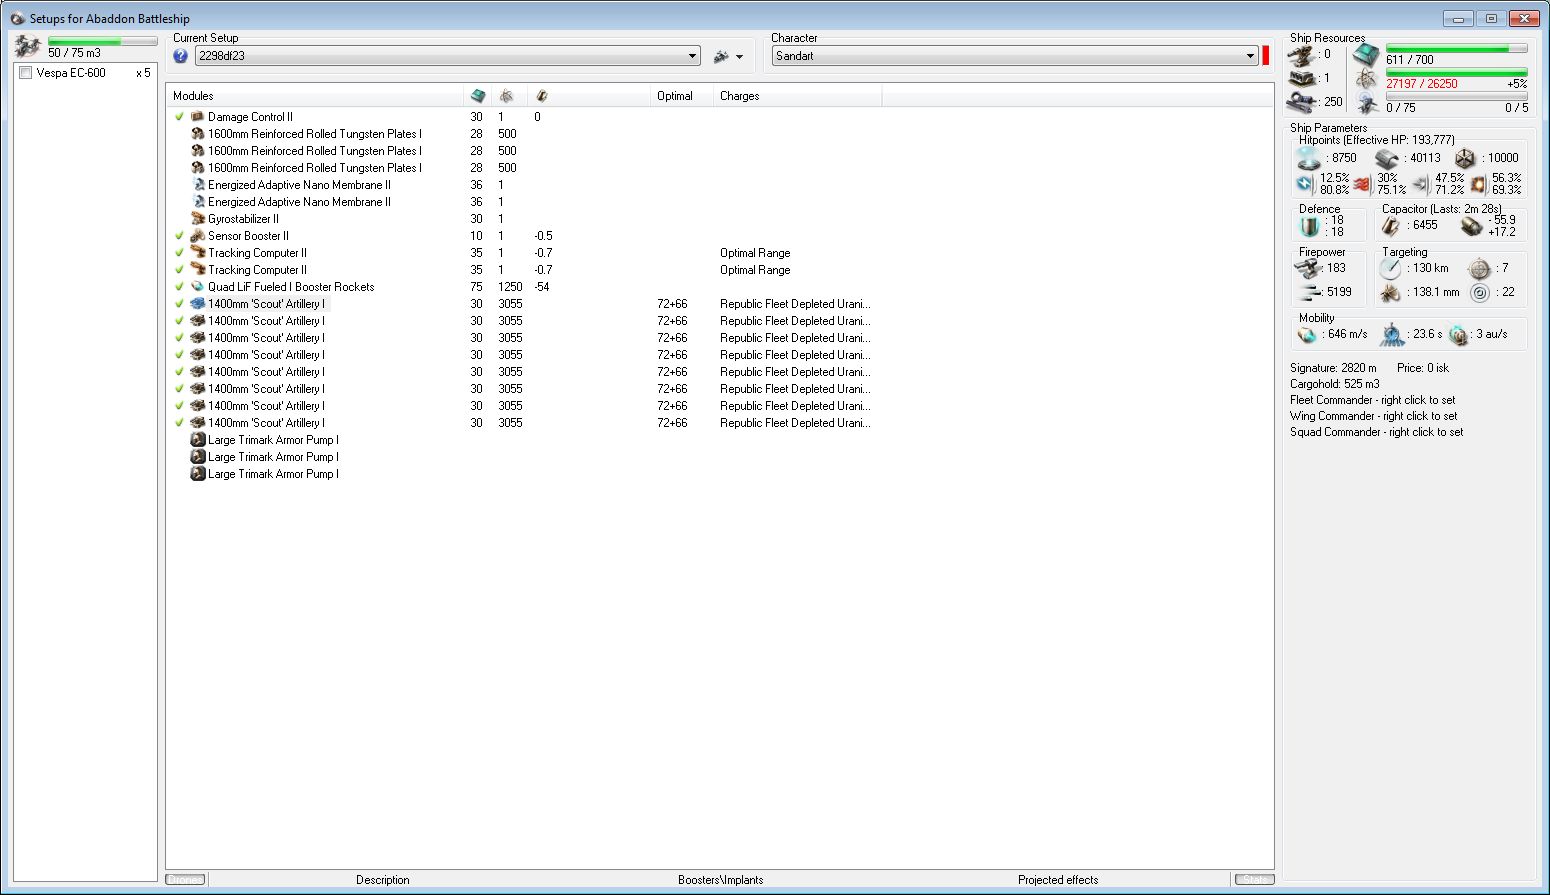Toggle the green checkmark for Sensor Booster II
1550x895 pixels.
(x=180, y=236)
